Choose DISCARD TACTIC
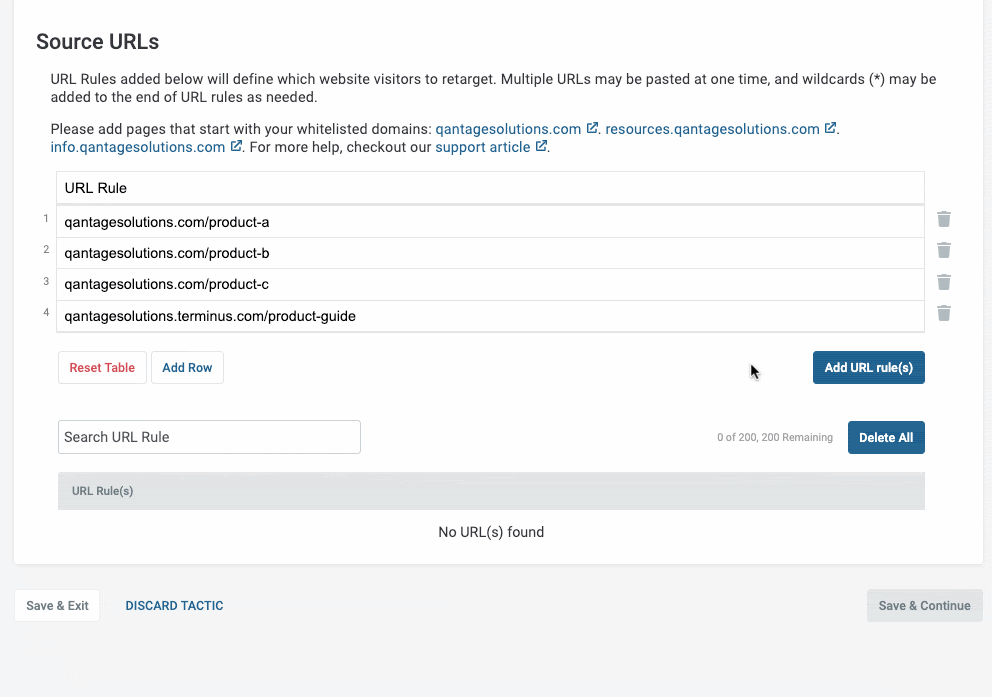Viewport: 992px width, 697px height. tap(174, 605)
